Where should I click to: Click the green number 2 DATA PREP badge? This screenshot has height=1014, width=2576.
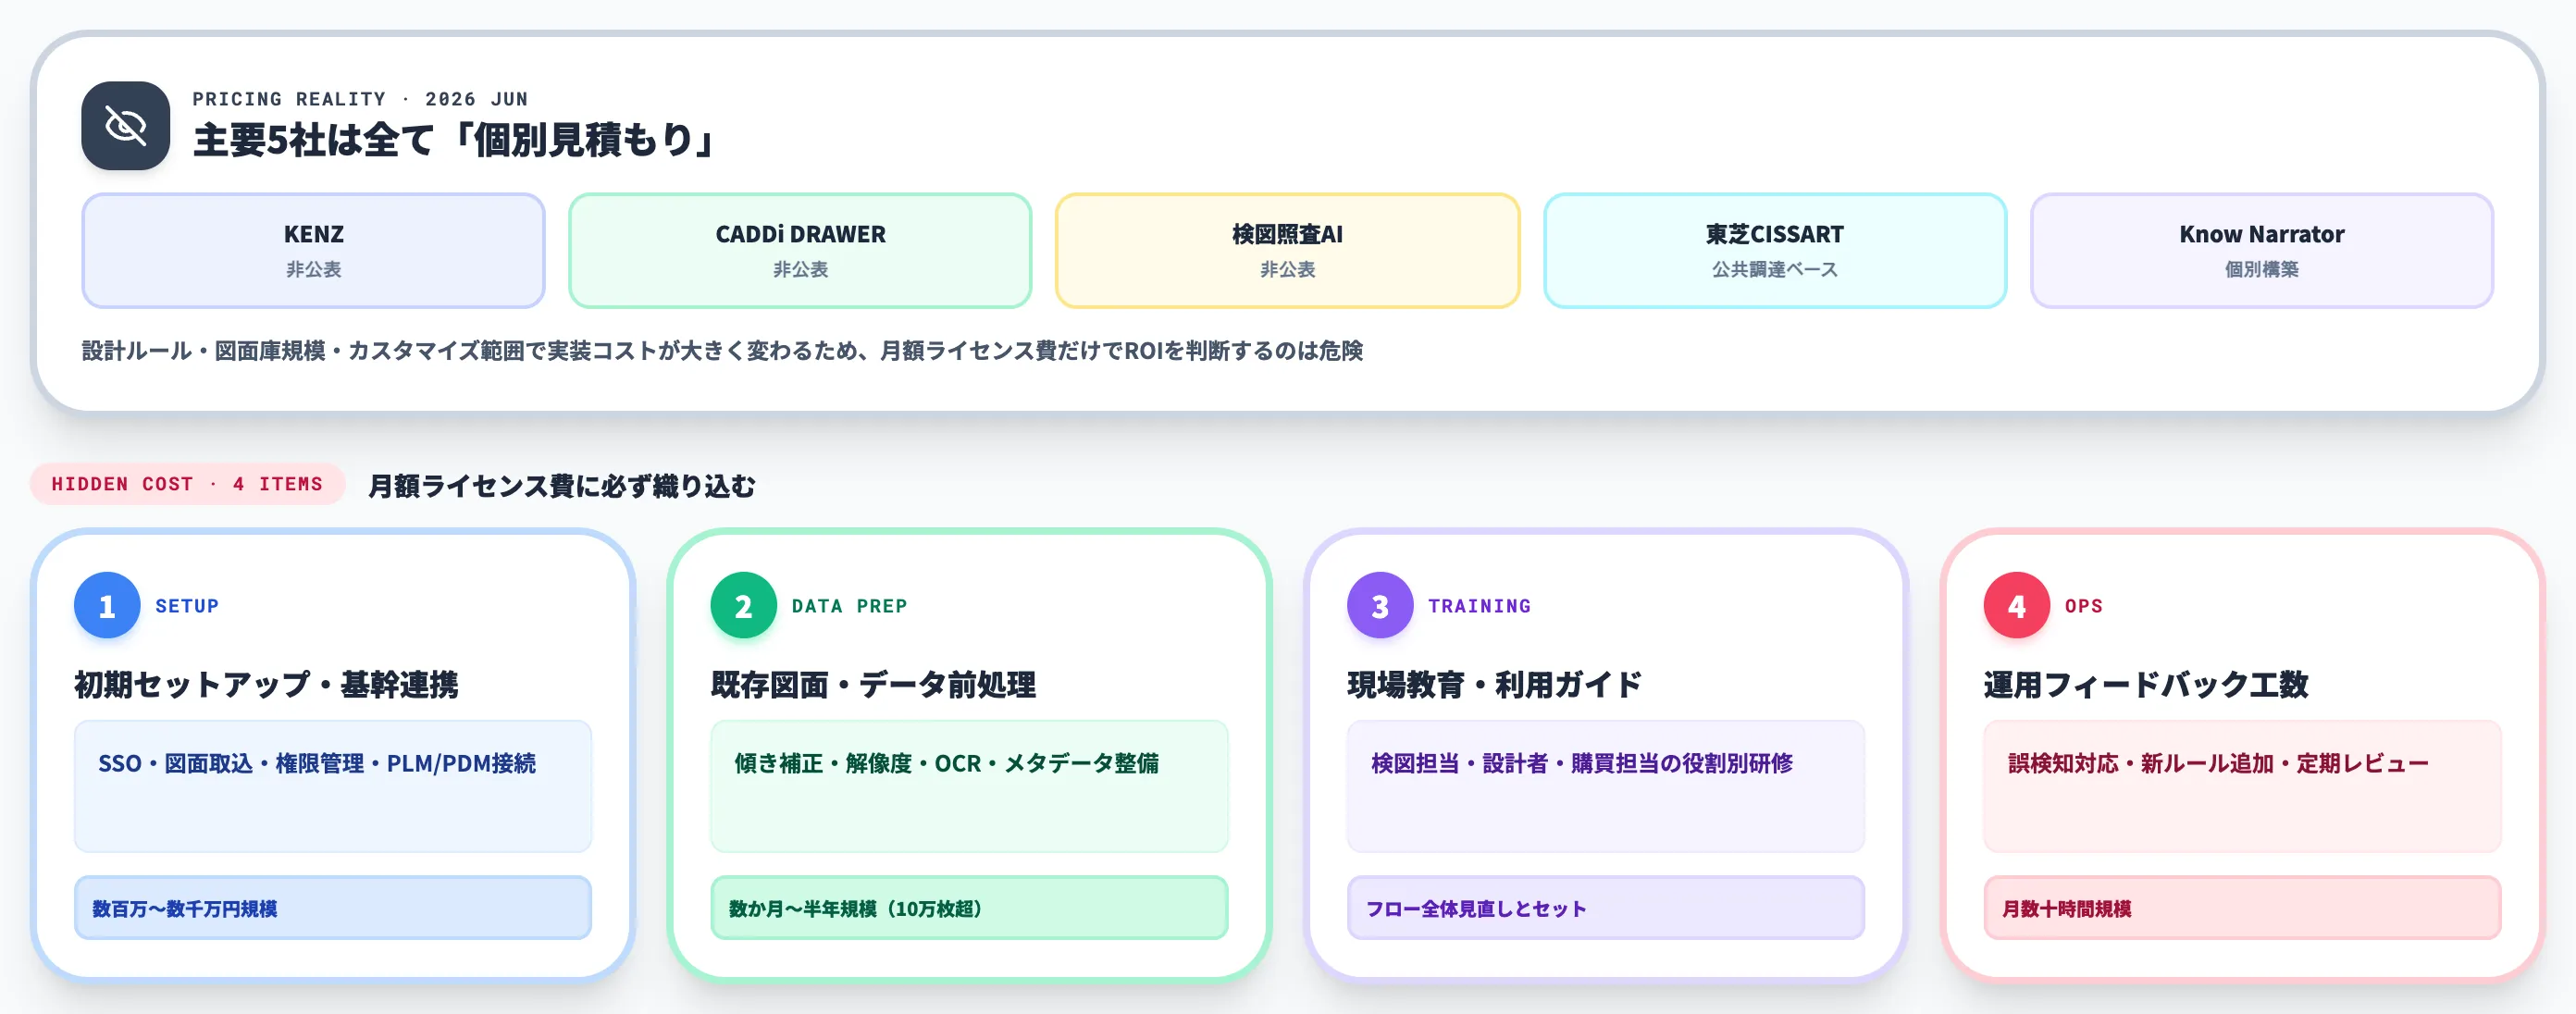coord(743,605)
